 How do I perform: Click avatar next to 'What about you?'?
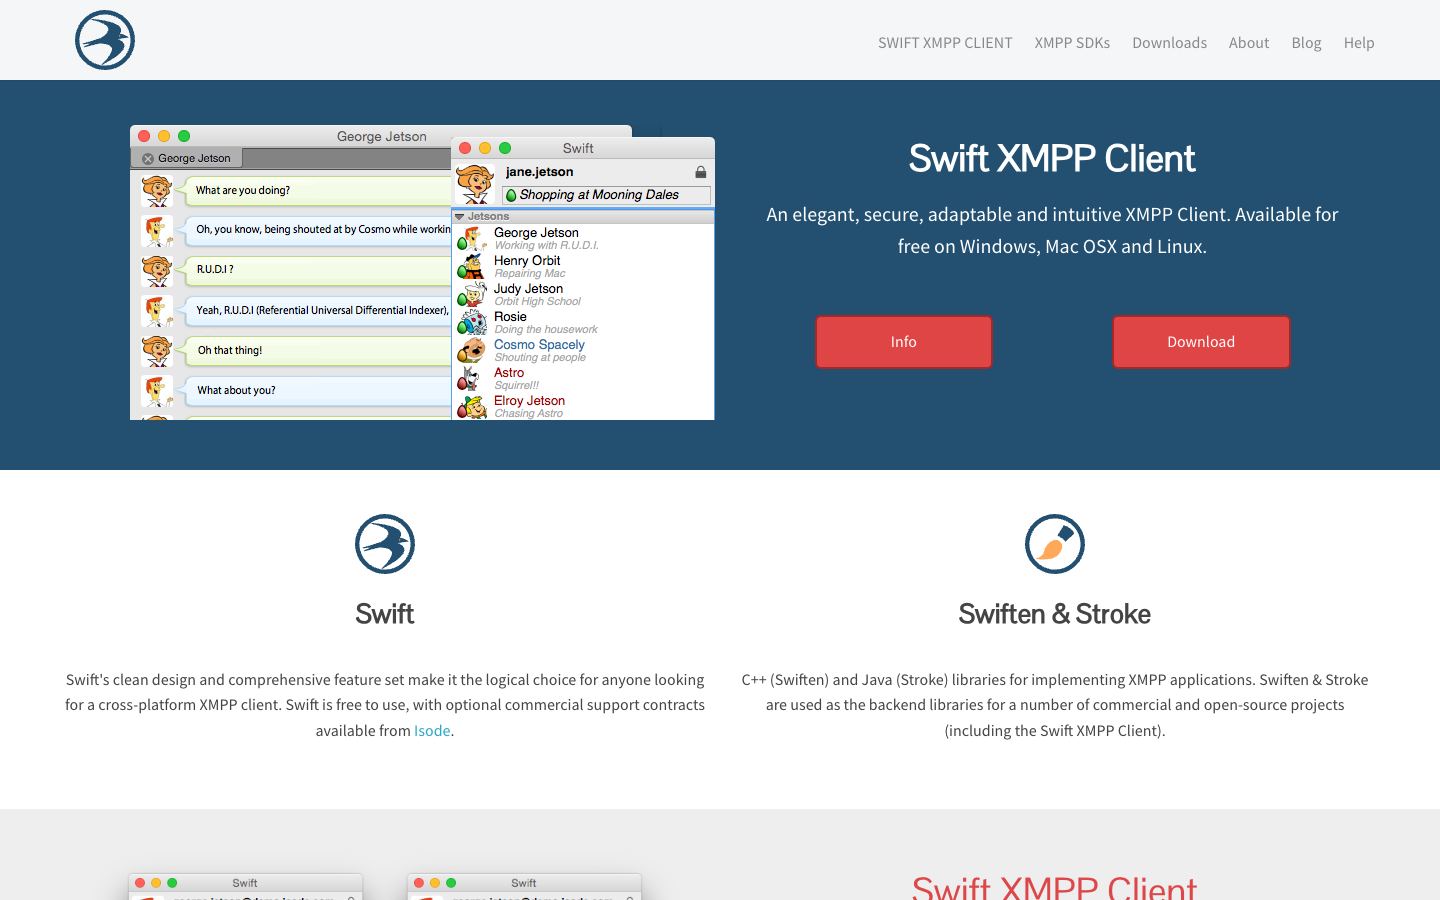pos(157,391)
